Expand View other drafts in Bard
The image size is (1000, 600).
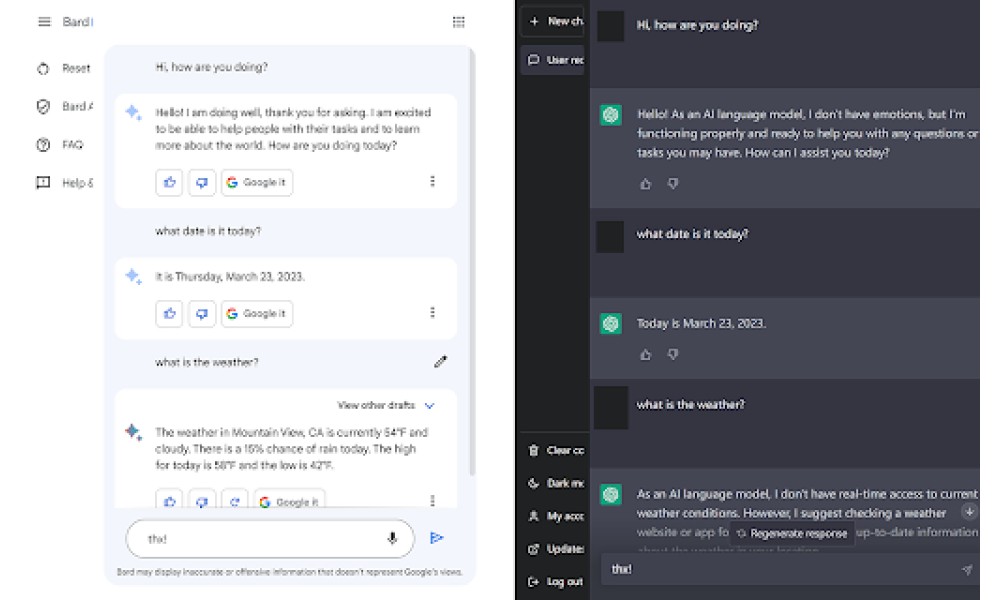pyautogui.click(x=386, y=406)
